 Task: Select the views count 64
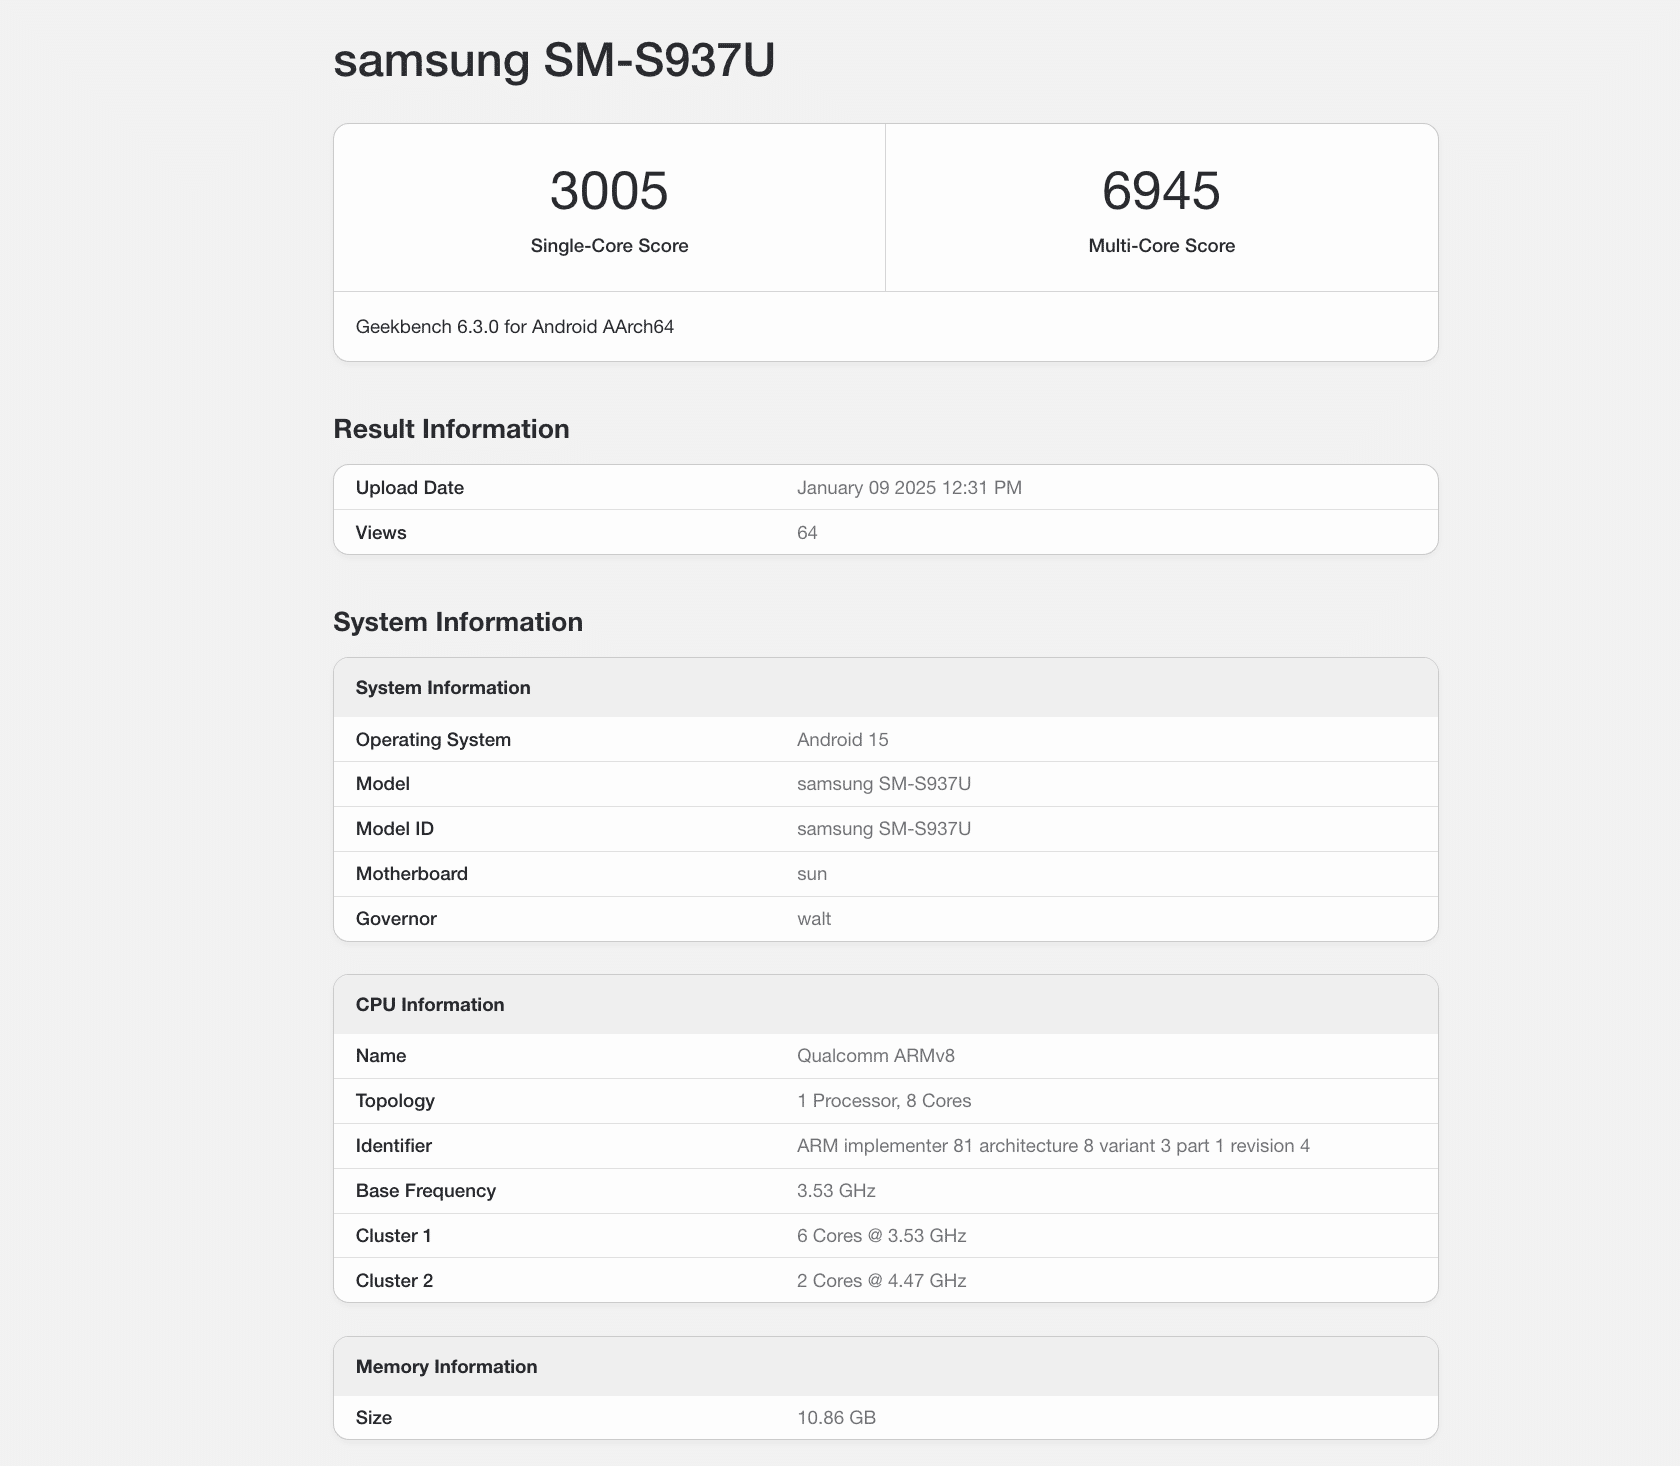[x=807, y=533]
